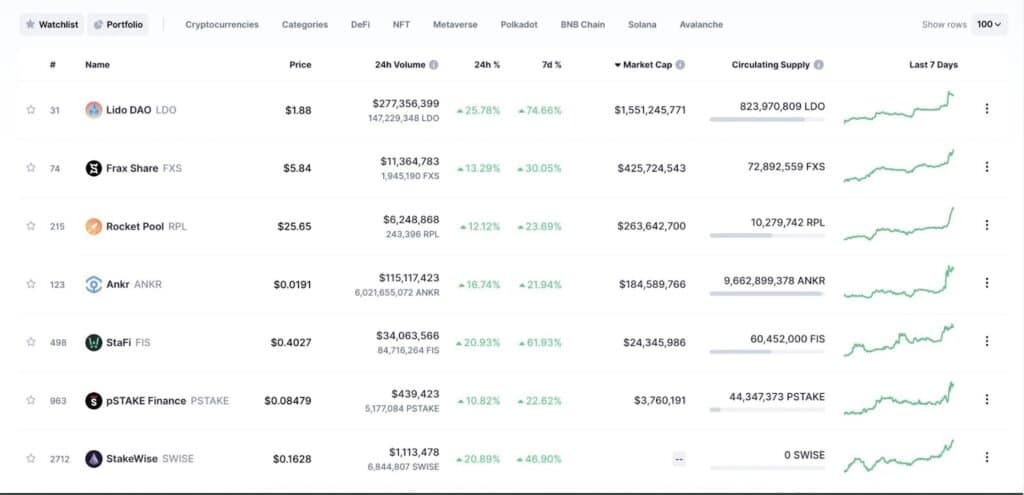Click the 24h Volume info icon
Image resolution: width=1024 pixels, height=495 pixels.
[434, 65]
